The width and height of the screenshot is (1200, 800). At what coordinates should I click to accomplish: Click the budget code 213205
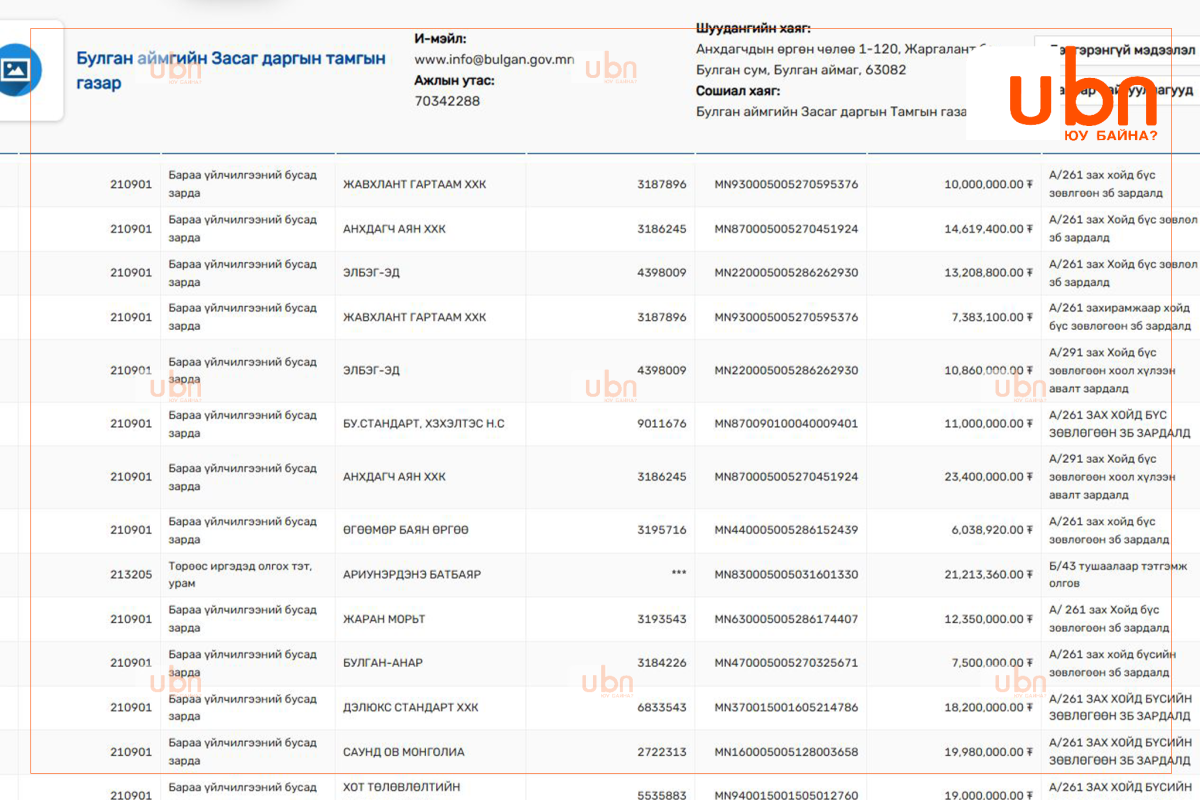[x=131, y=575]
